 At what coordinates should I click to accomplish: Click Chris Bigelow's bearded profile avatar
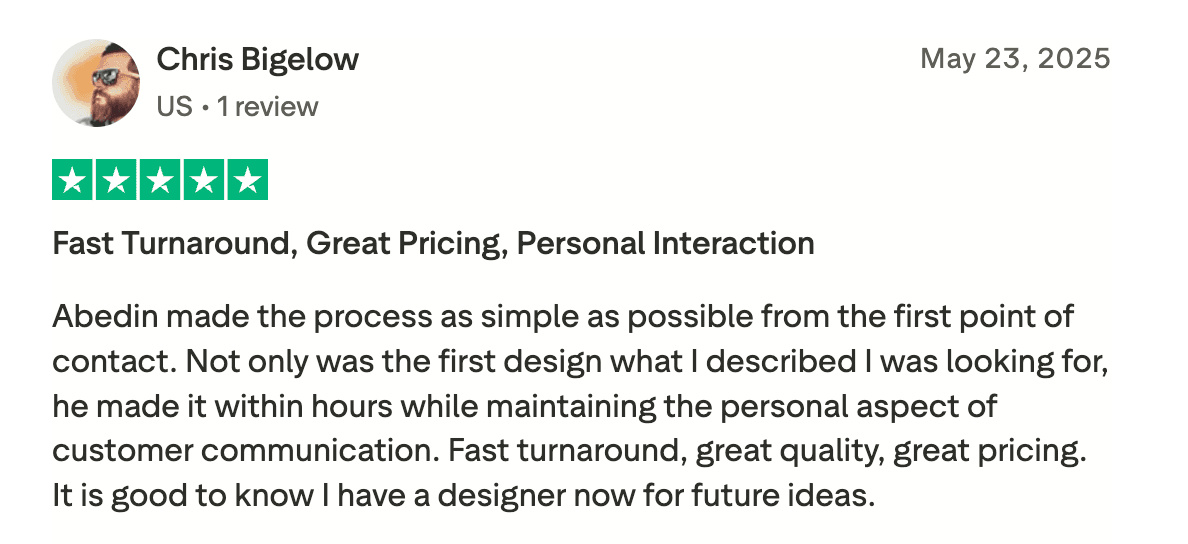pyautogui.click(x=96, y=83)
